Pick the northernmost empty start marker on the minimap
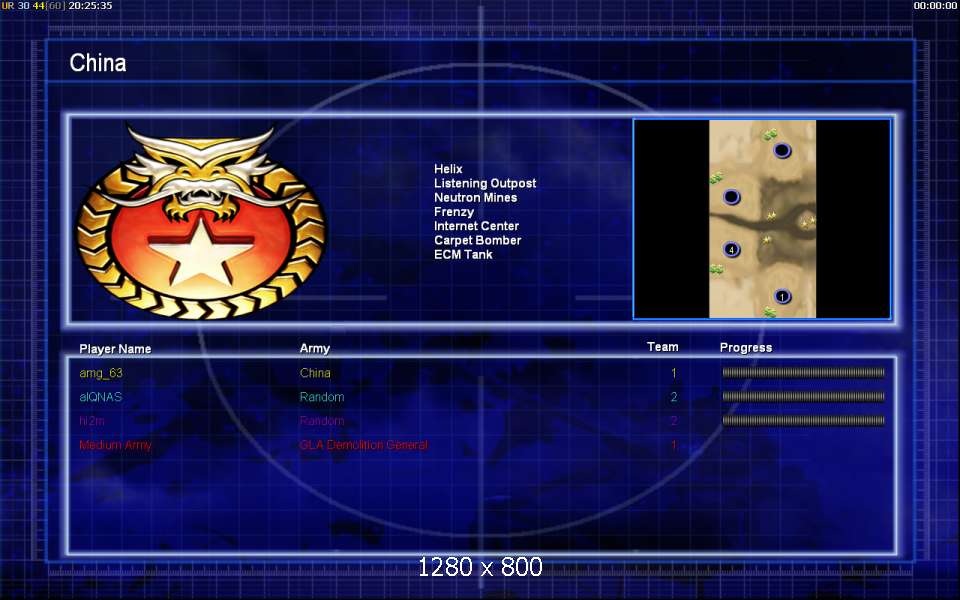 pos(782,150)
